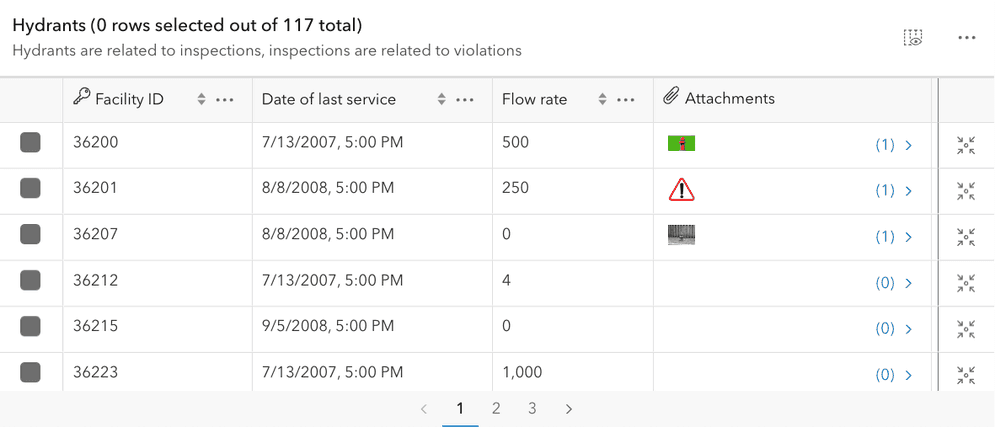Viewport: 995px width, 427px height.
Task: Click zoom-to icon for hydrant 36223
Action: [965, 375]
